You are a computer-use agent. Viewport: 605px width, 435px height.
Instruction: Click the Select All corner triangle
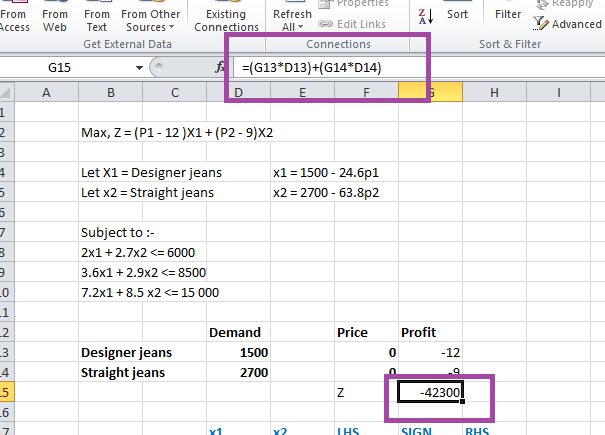(x=6, y=93)
